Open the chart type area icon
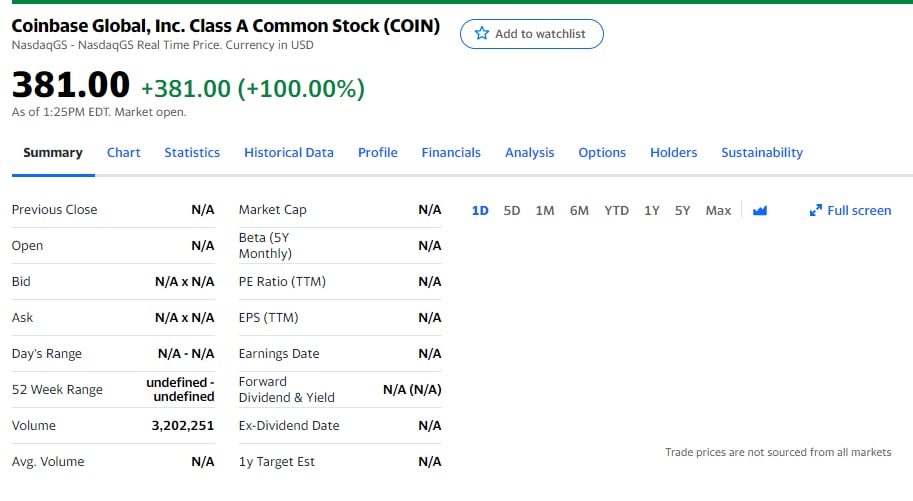This screenshot has width=913, height=501. (x=759, y=210)
